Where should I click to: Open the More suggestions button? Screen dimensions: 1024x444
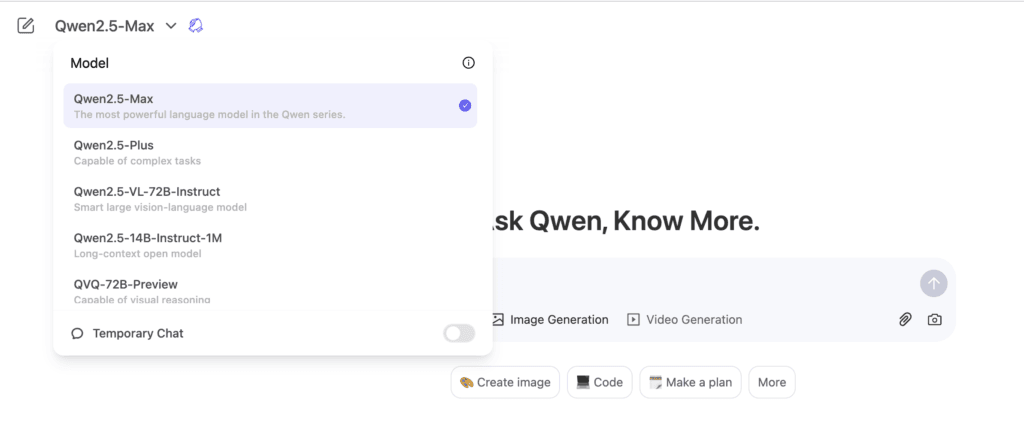(x=771, y=382)
